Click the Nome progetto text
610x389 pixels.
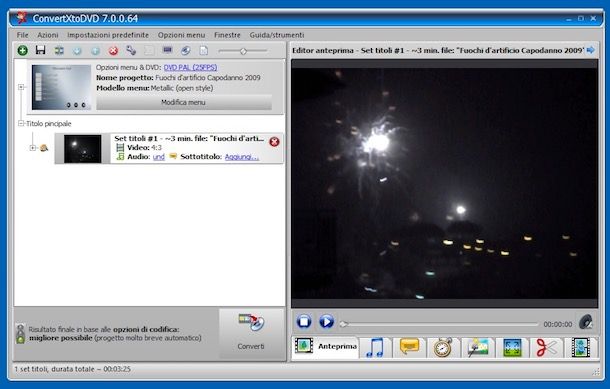click(x=178, y=78)
